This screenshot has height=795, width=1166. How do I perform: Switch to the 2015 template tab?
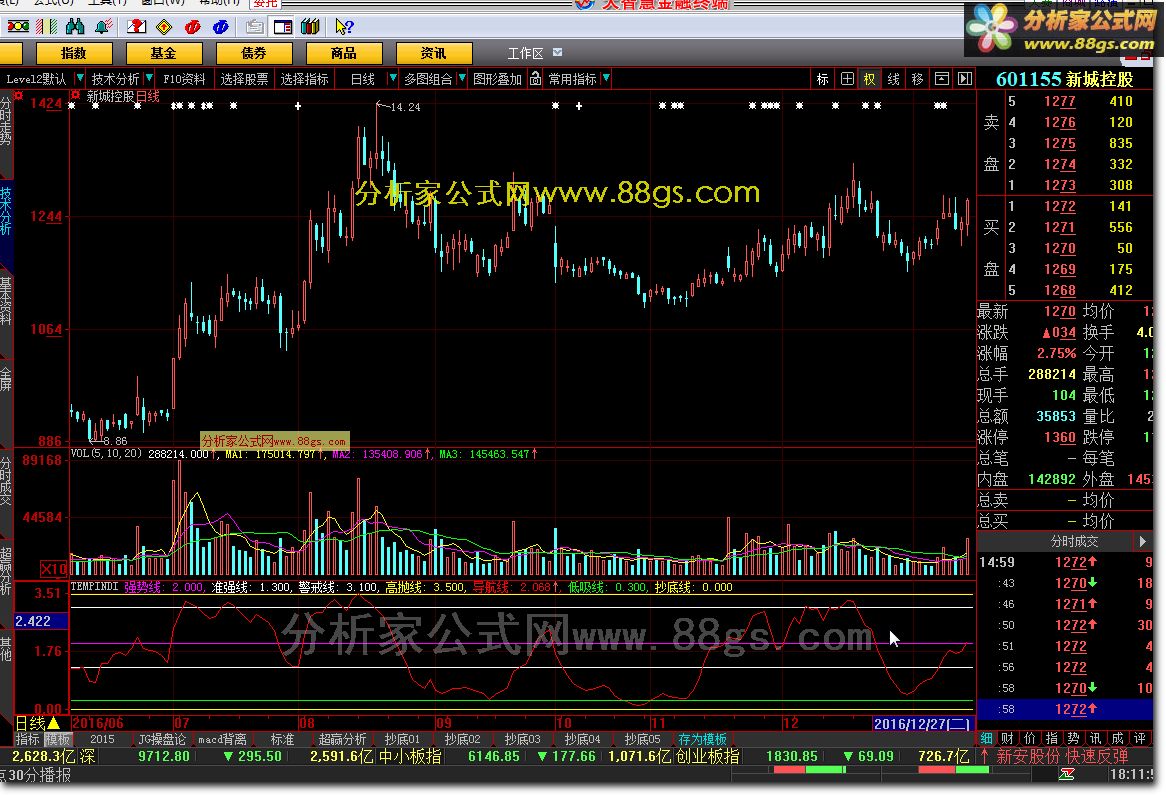[102, 739]
